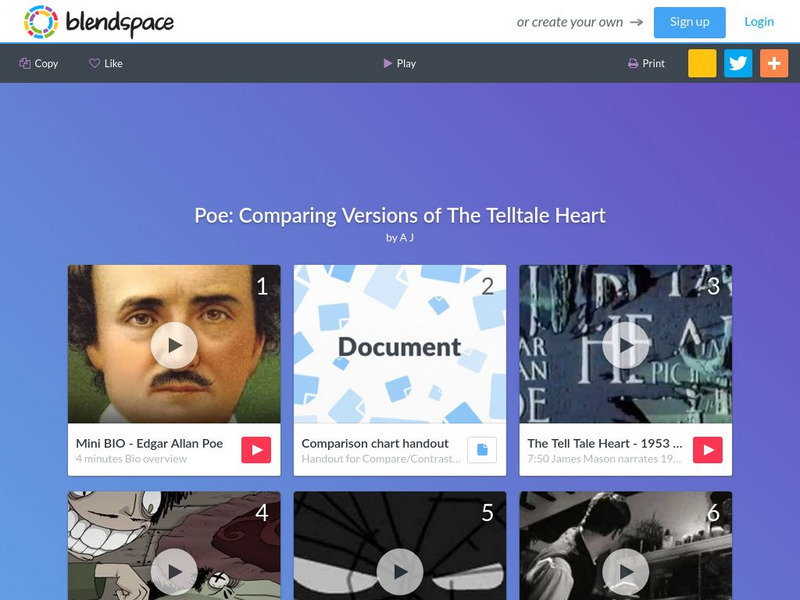Play the Edgar Allan Poe bio video
The image size is (800, 600).
point(174,345)
